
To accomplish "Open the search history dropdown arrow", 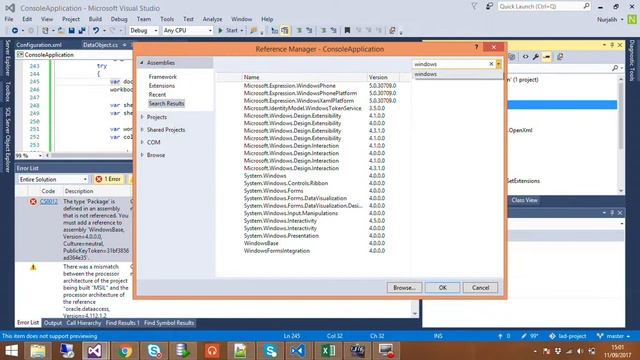I will click(498, 64).
